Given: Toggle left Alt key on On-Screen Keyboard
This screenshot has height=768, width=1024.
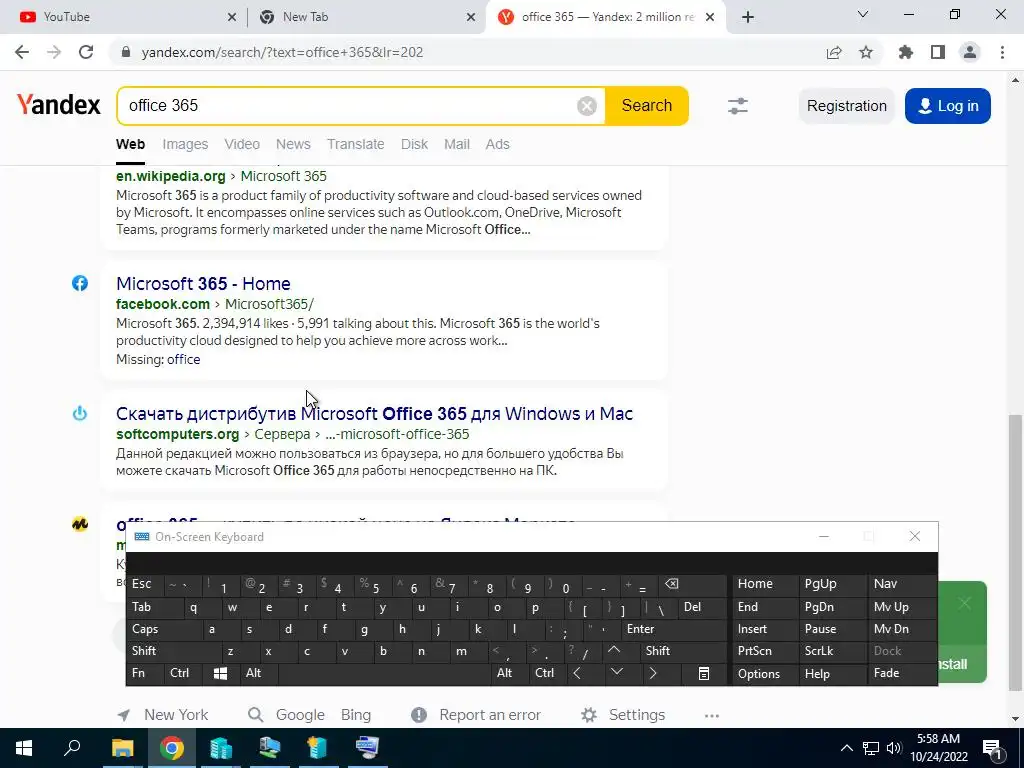Looking at the screenshot, I should [x=258, y=673].
